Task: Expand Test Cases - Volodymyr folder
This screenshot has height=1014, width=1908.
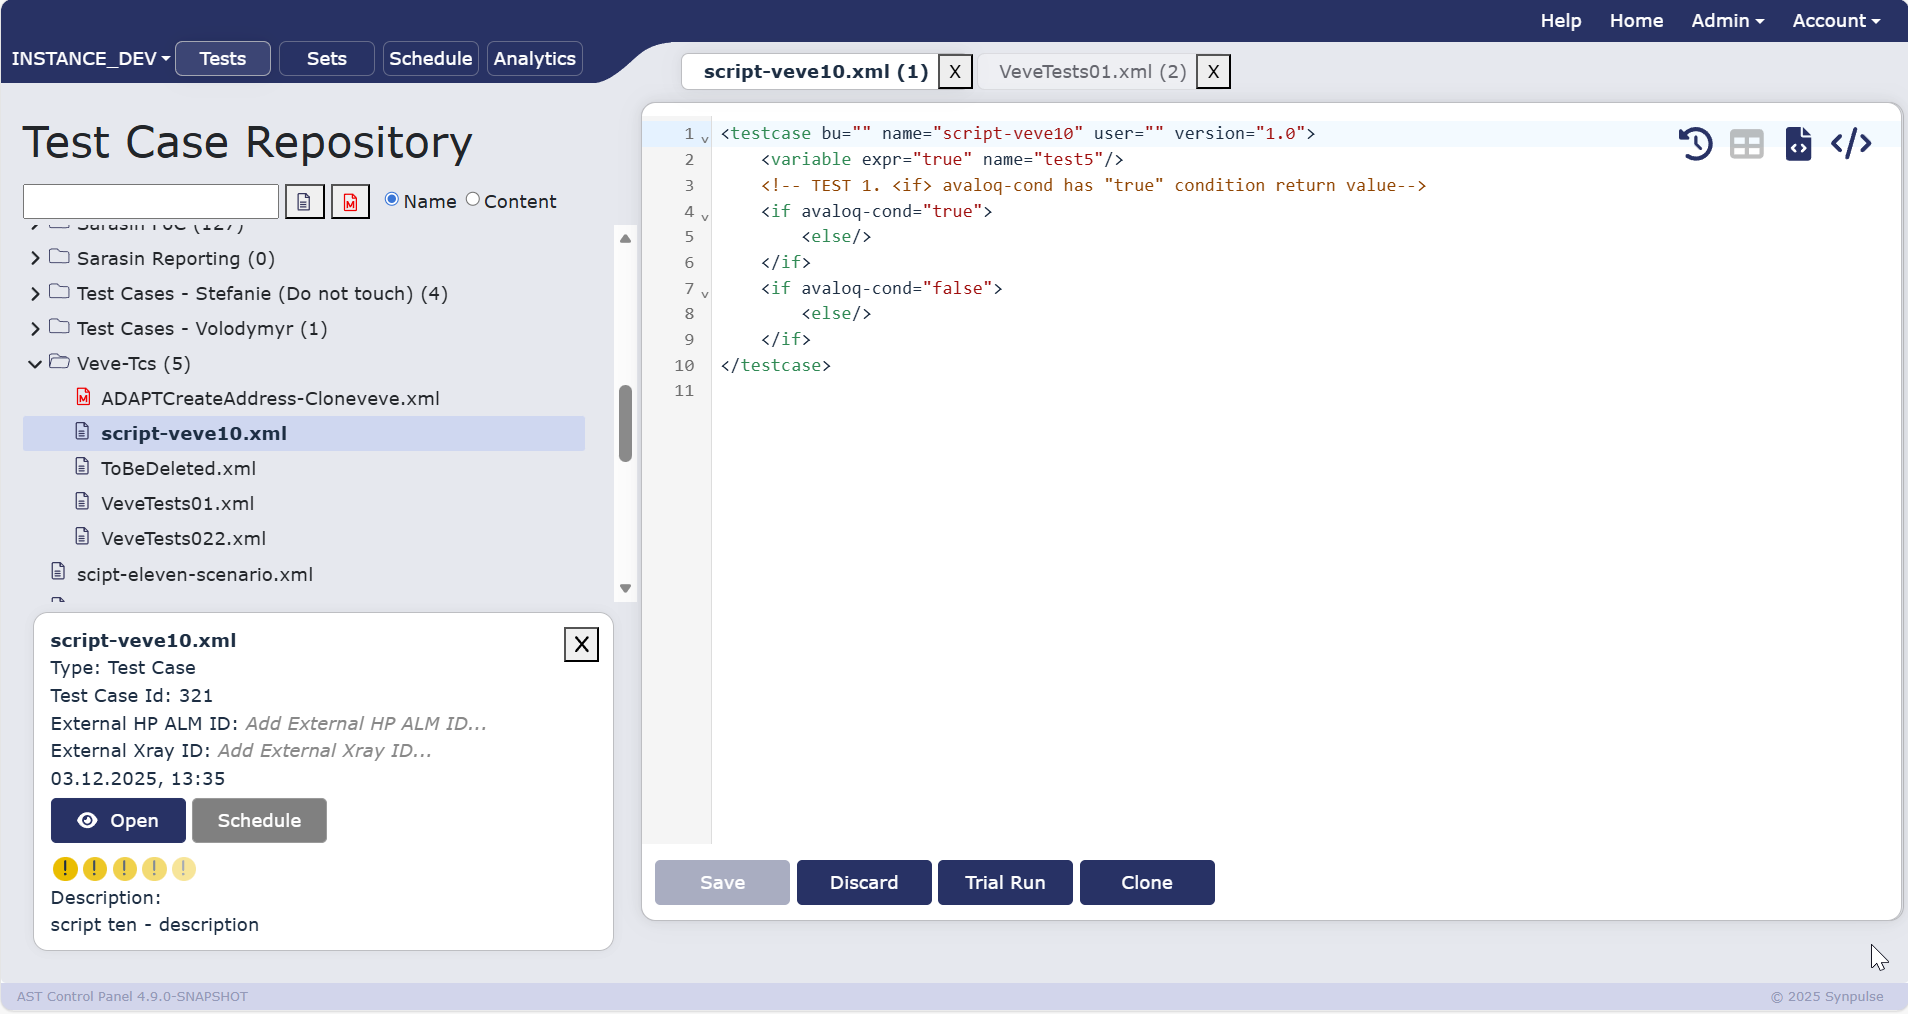Action: click(x=35, y=328)
